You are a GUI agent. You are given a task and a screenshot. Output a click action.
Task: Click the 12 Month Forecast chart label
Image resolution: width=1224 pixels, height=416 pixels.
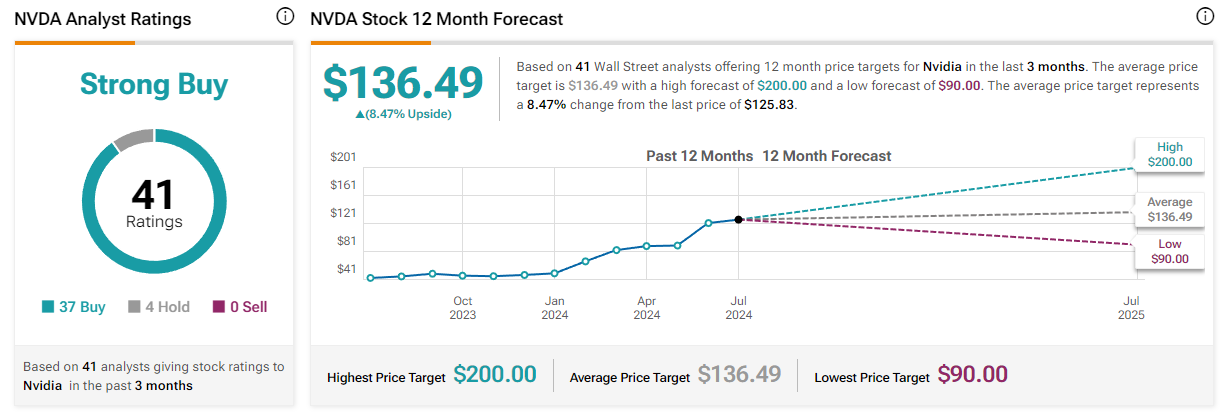click(826, 156)
